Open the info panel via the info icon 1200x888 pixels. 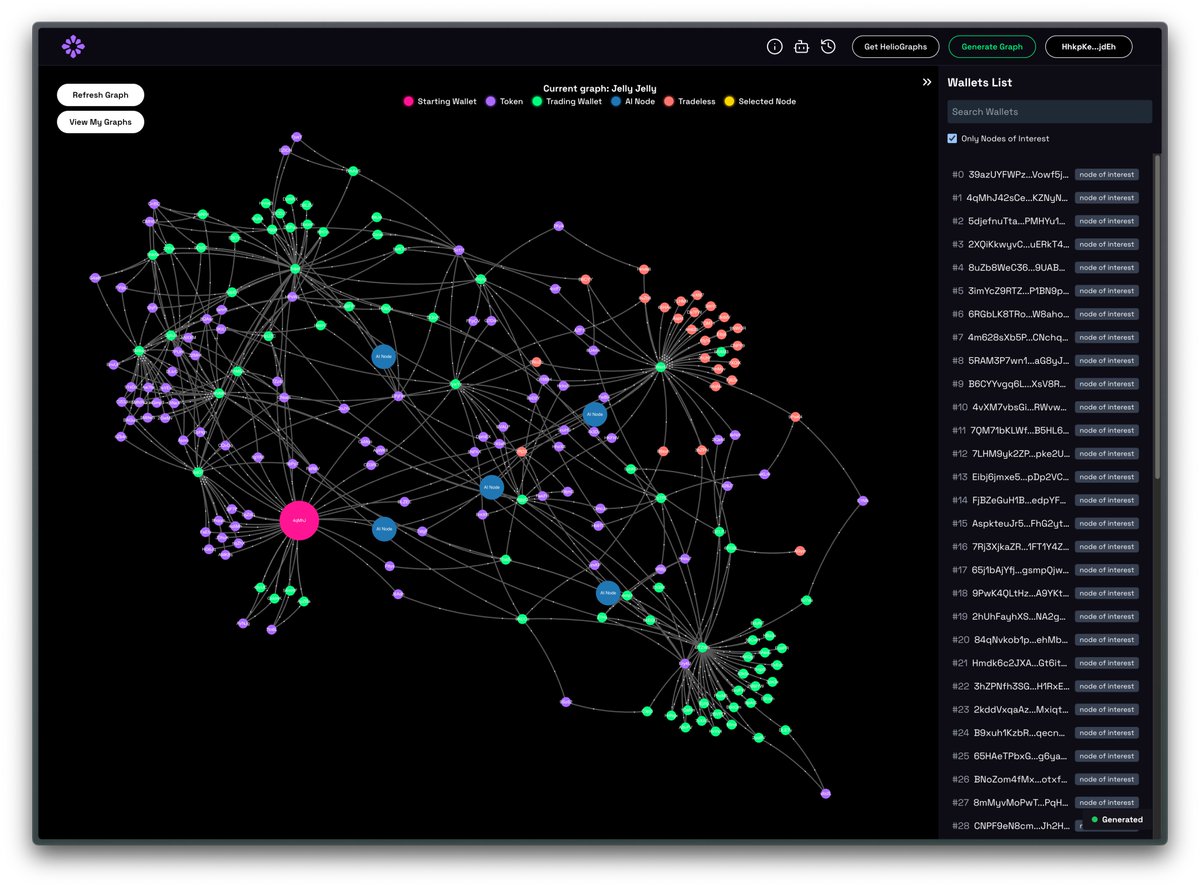point(774,46)
